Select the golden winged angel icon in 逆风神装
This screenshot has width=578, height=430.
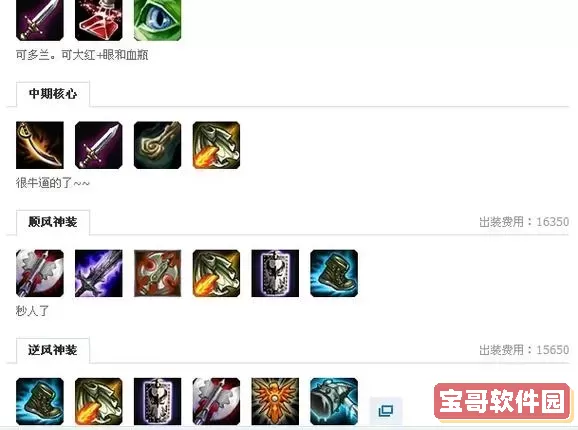[275, 402]
